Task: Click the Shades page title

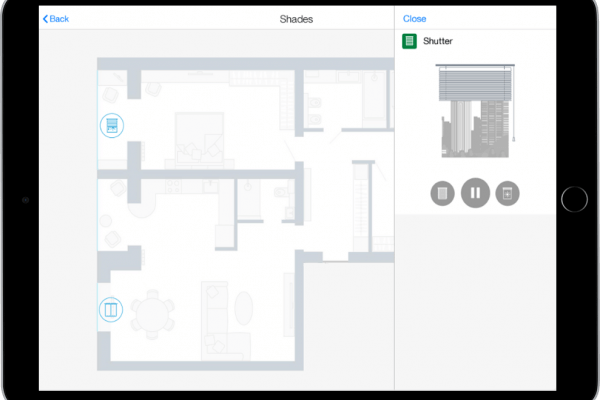Action: pyautogui.click(x=297, y=19)
